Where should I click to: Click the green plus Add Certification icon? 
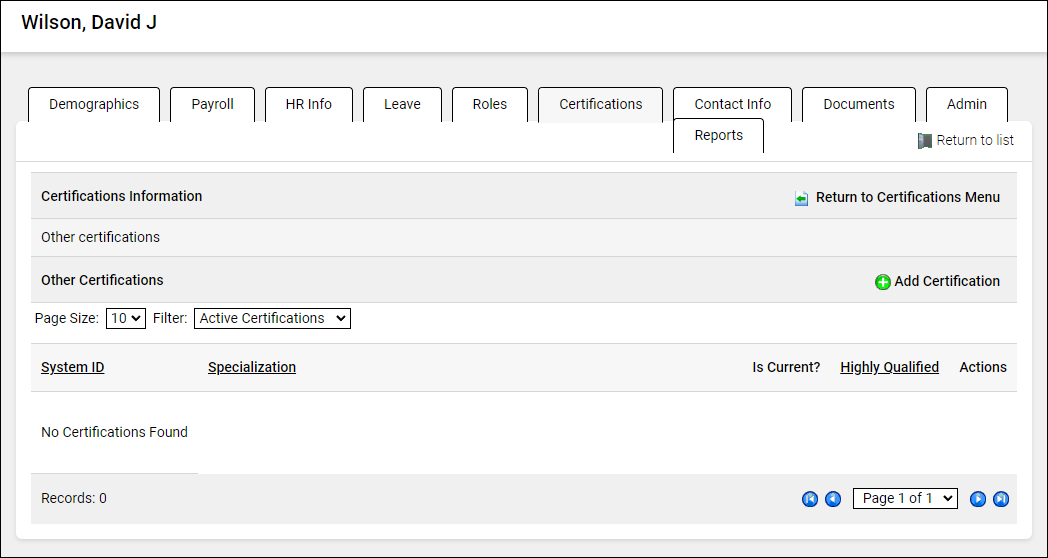pyautogui.click(x=883, y=282)
